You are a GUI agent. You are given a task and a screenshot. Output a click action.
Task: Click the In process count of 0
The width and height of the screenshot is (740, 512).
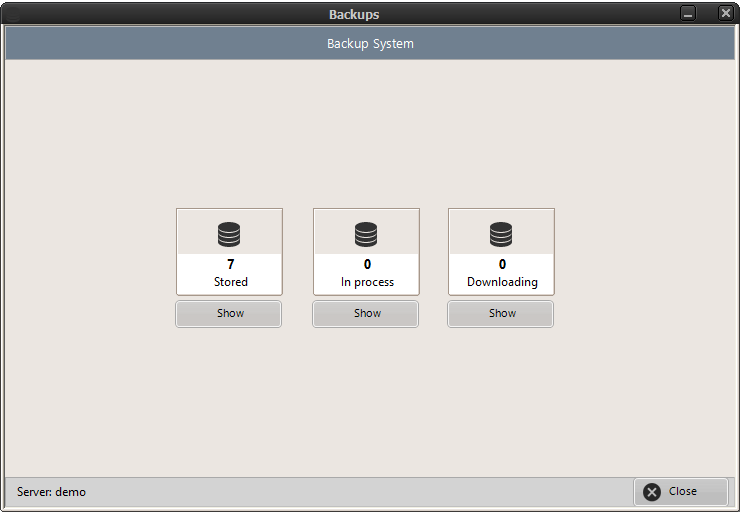click(x=367, y=264)
